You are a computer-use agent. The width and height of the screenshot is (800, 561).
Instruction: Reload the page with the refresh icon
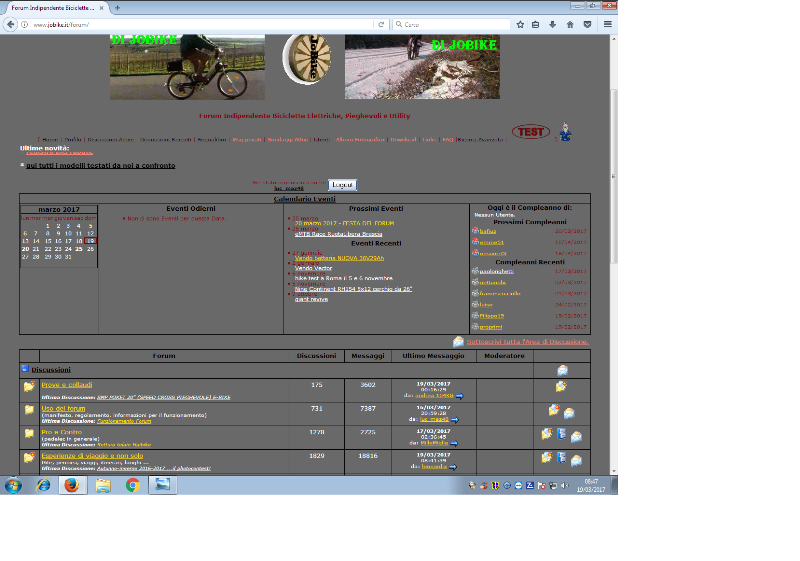point(381,24)
